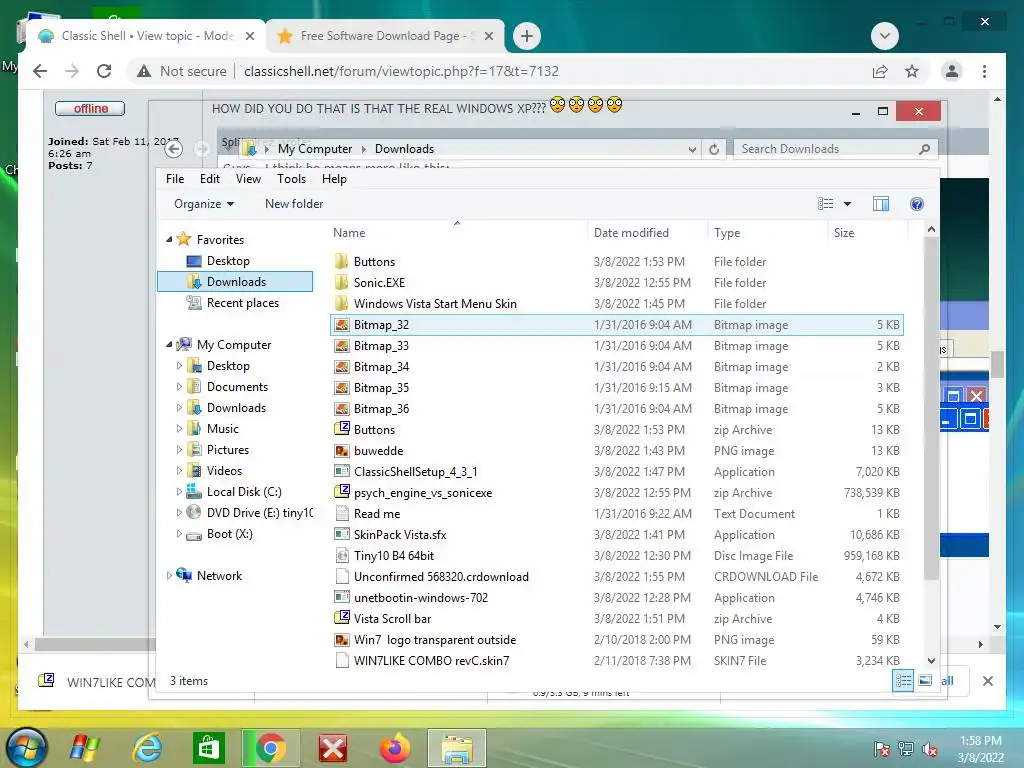Screen dimensions: 1024x768
Task: Open the View menu
Action: (248, 179)
